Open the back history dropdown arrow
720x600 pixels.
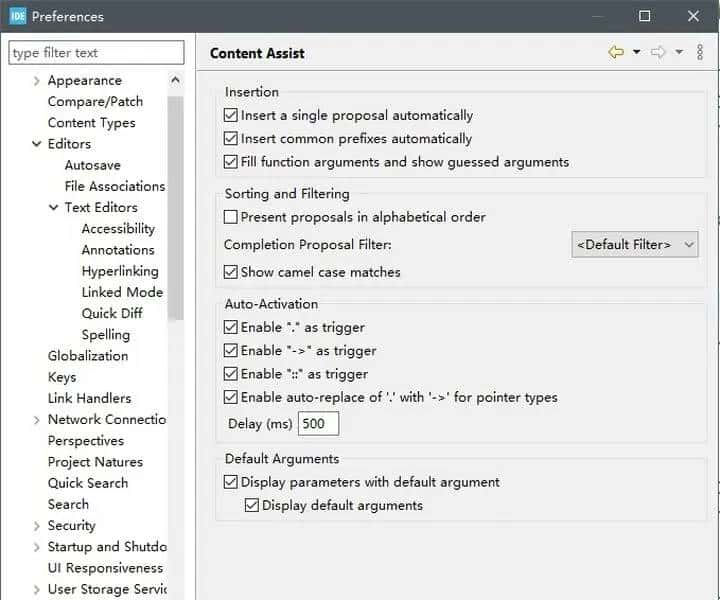[x=636, y=53]
